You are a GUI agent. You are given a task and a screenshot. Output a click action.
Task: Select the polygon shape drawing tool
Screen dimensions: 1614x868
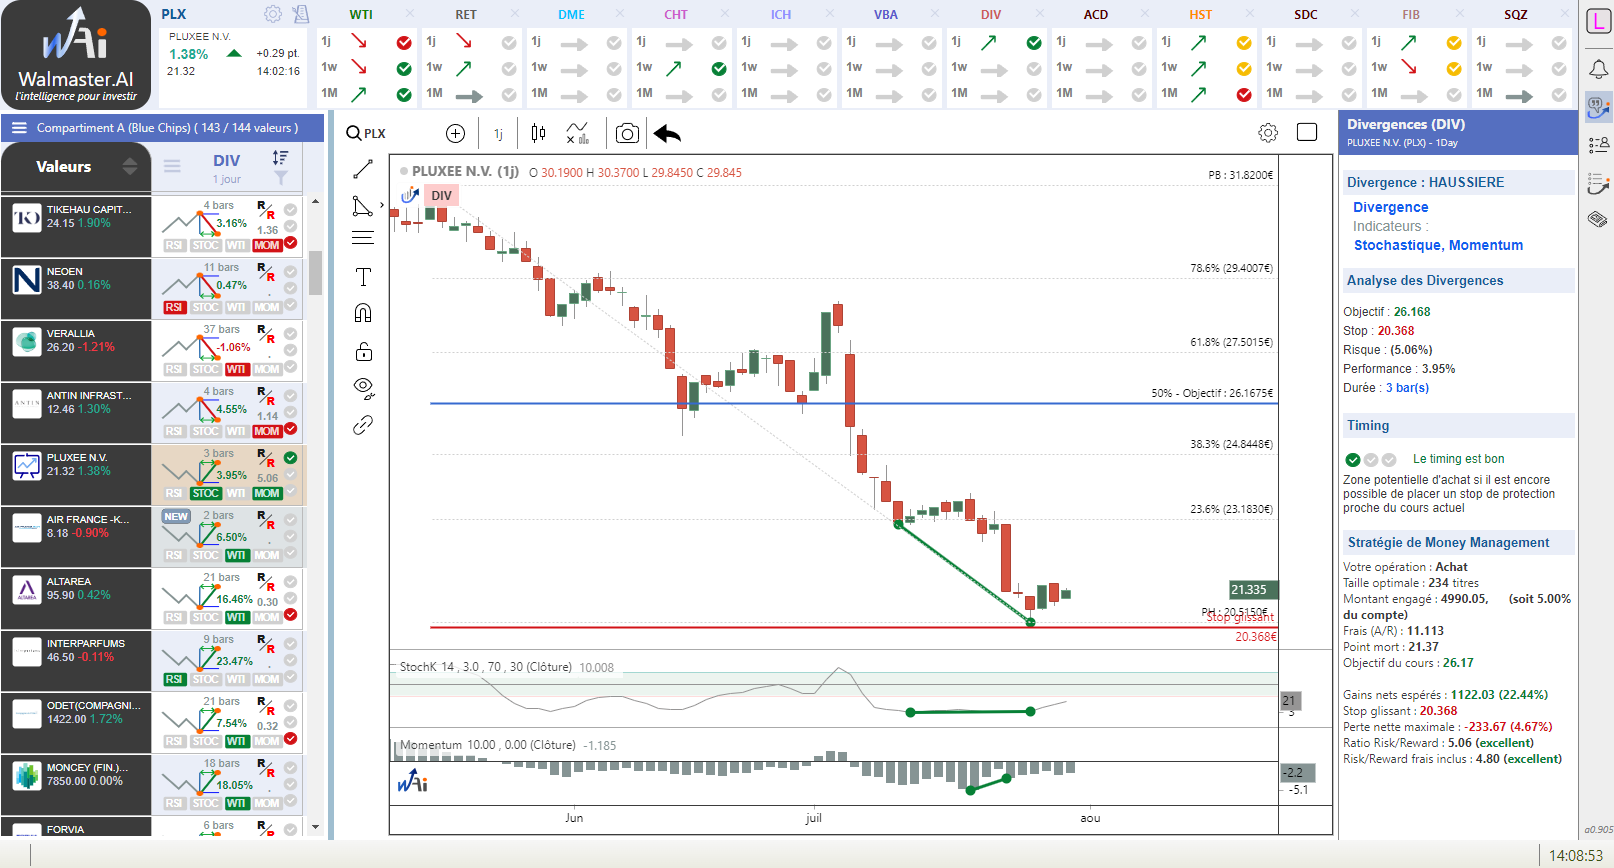[x=362, y=206]
